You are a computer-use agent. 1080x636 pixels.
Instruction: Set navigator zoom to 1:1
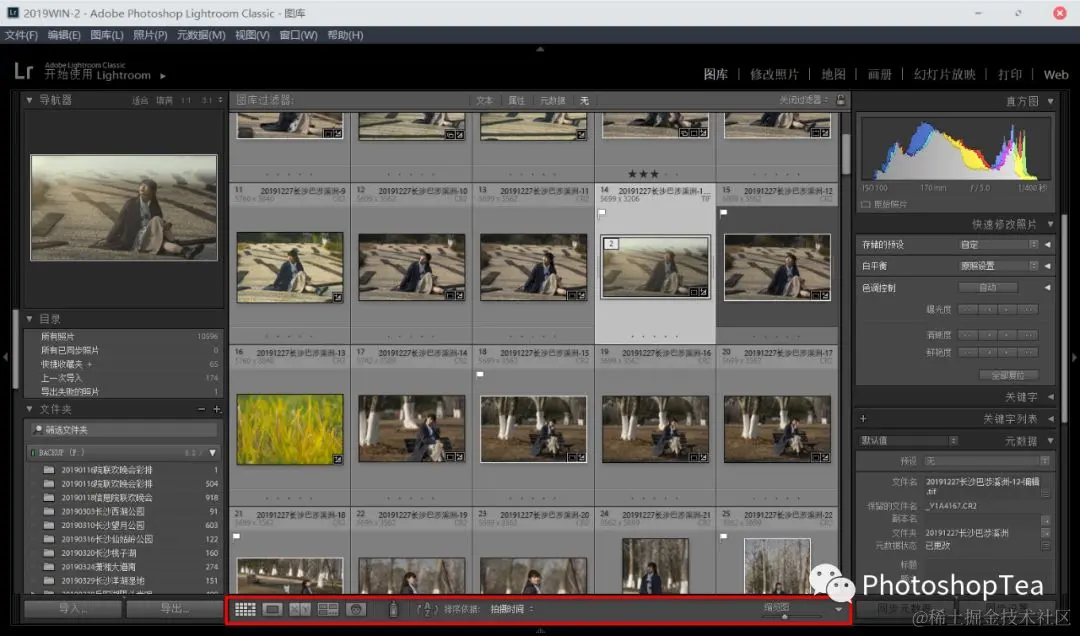pyautogui.click(x=186, y=101)
